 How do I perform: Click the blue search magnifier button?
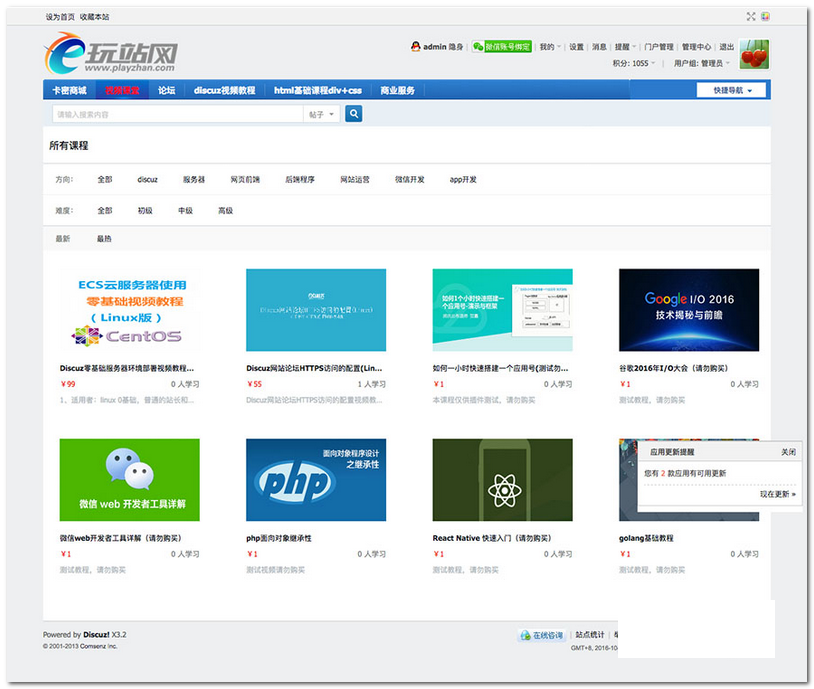tap(354, 113)
